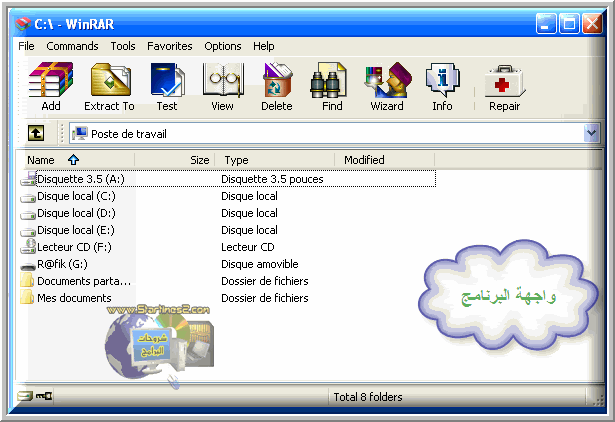Click the folder icon for Mes documents
615x422 pixels.
click(x=27, y=297)
